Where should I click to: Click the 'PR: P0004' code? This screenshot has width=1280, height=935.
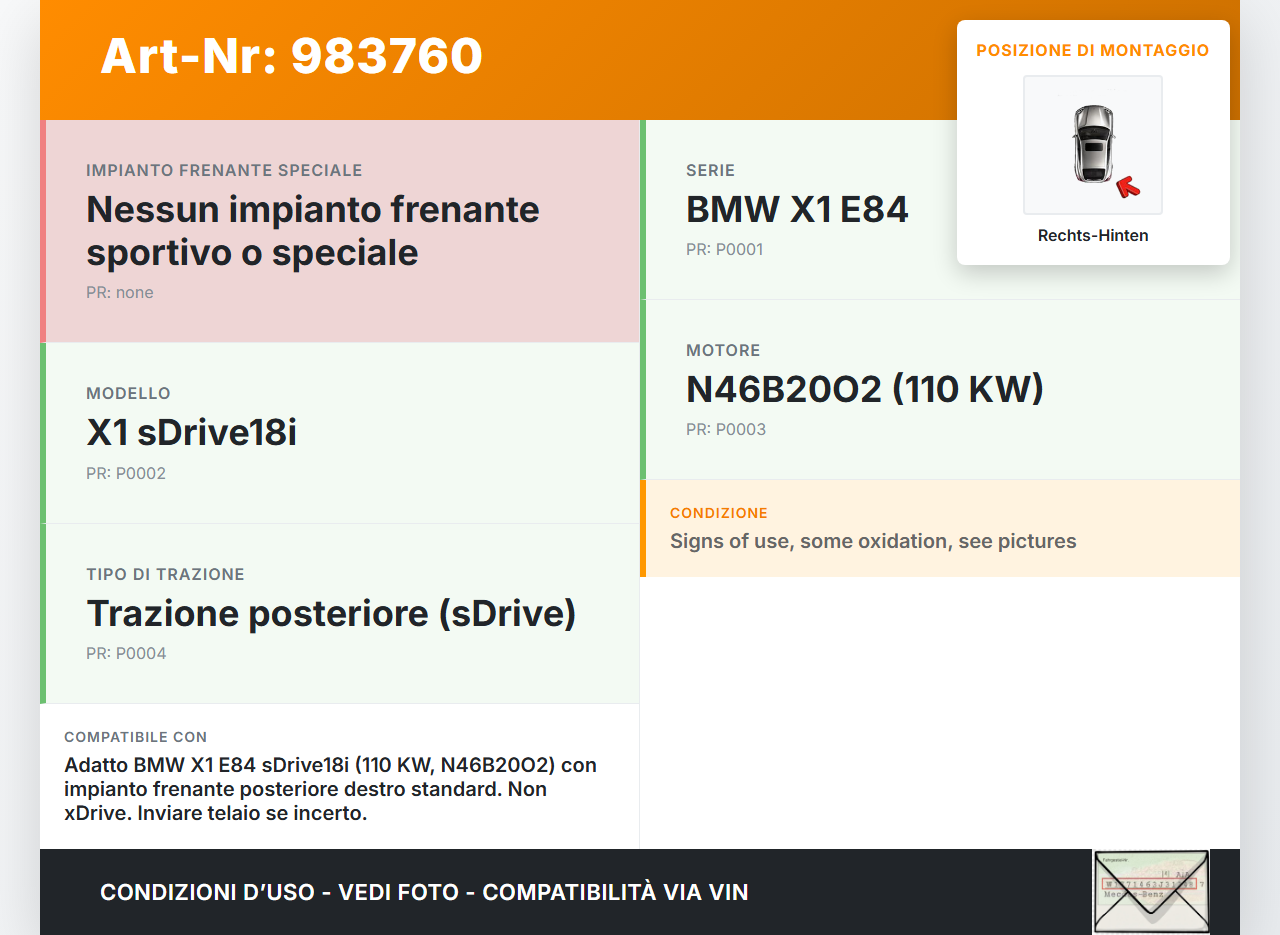(x=126, y=654)
